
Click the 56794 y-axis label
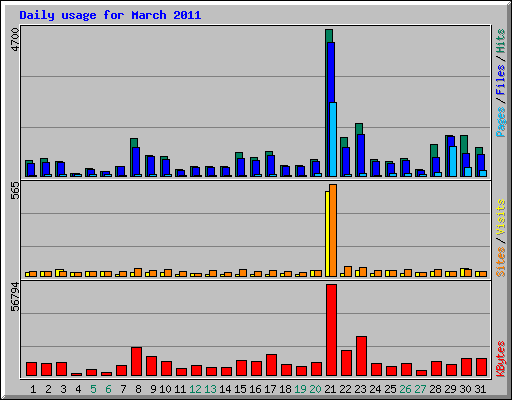pyautogui.click(x=15, y=296)
